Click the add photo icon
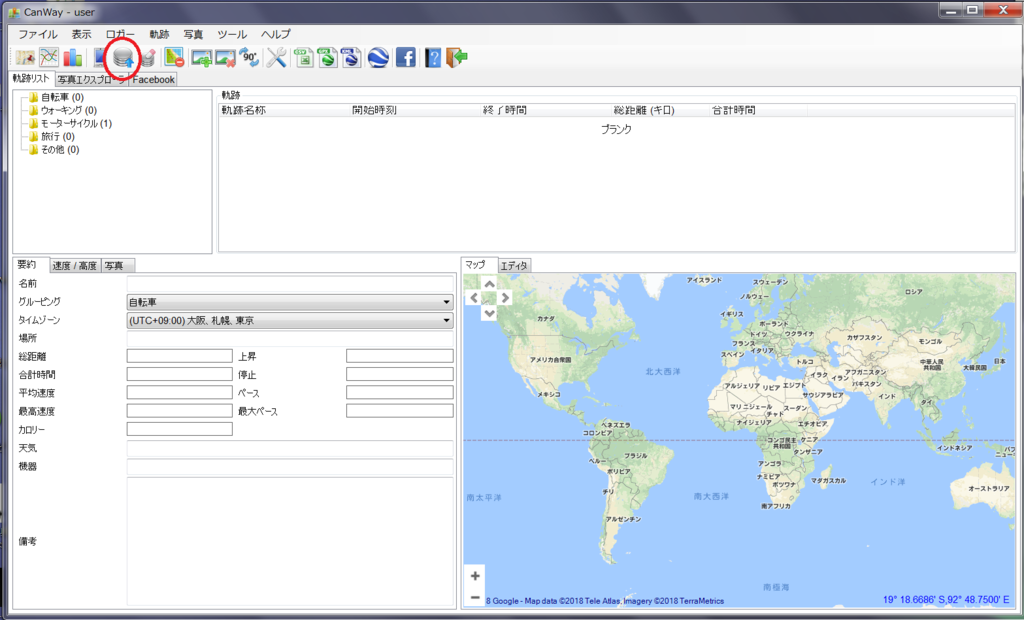1024x620 pixels. tap(202, 57)
